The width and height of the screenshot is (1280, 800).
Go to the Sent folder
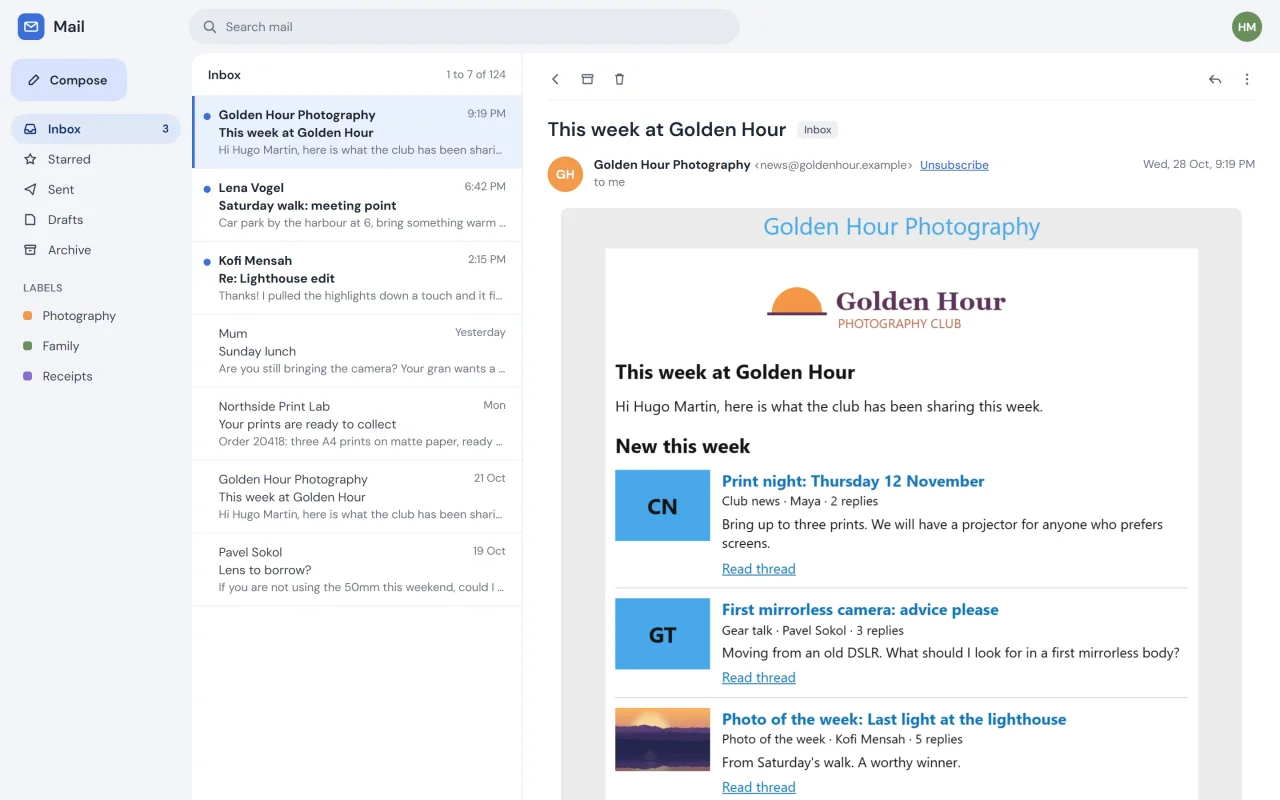point(96,189)
